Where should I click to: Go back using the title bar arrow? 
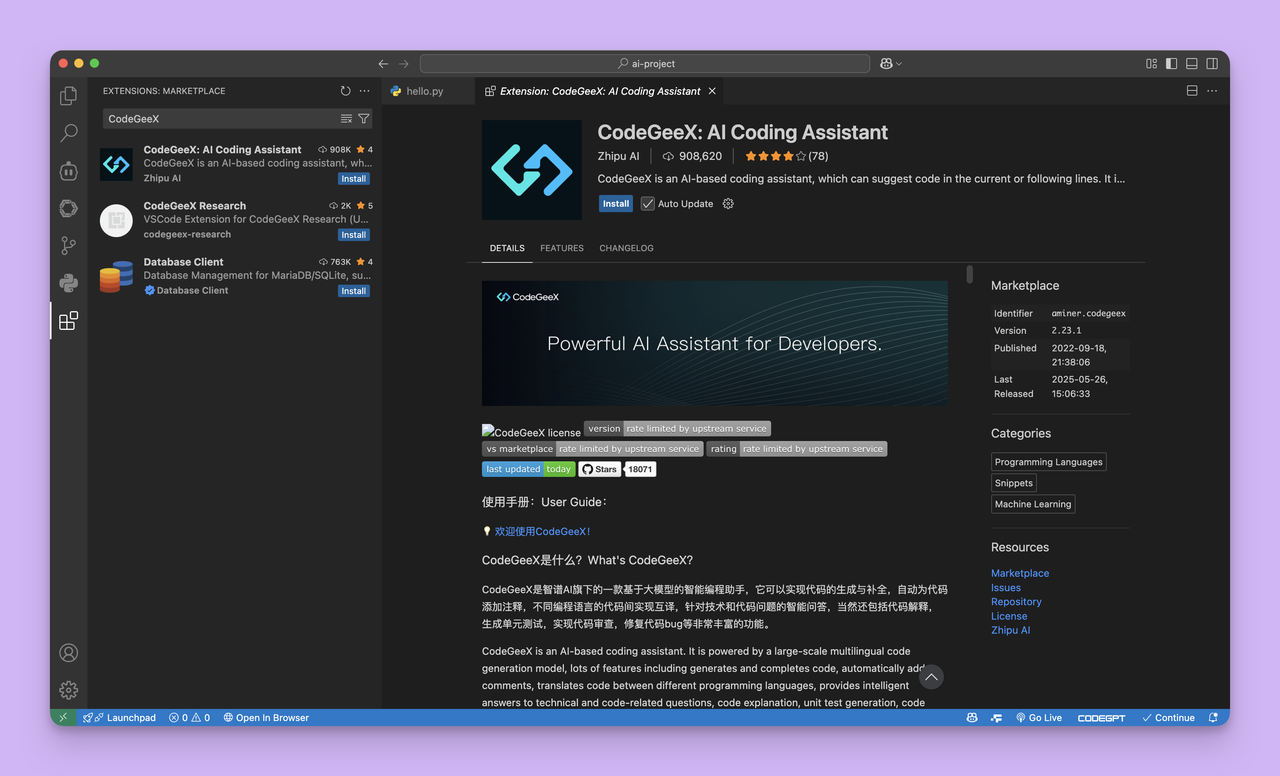383,63
